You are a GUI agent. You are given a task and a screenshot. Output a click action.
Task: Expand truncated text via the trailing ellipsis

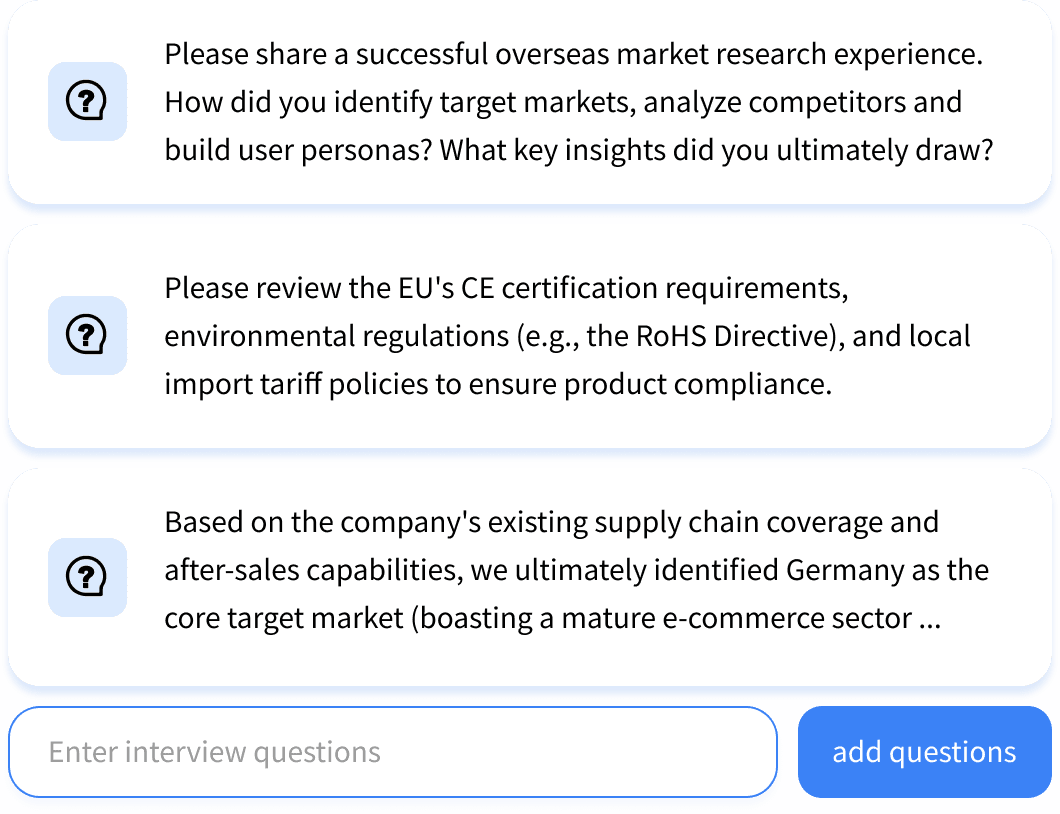coord(929,620)
